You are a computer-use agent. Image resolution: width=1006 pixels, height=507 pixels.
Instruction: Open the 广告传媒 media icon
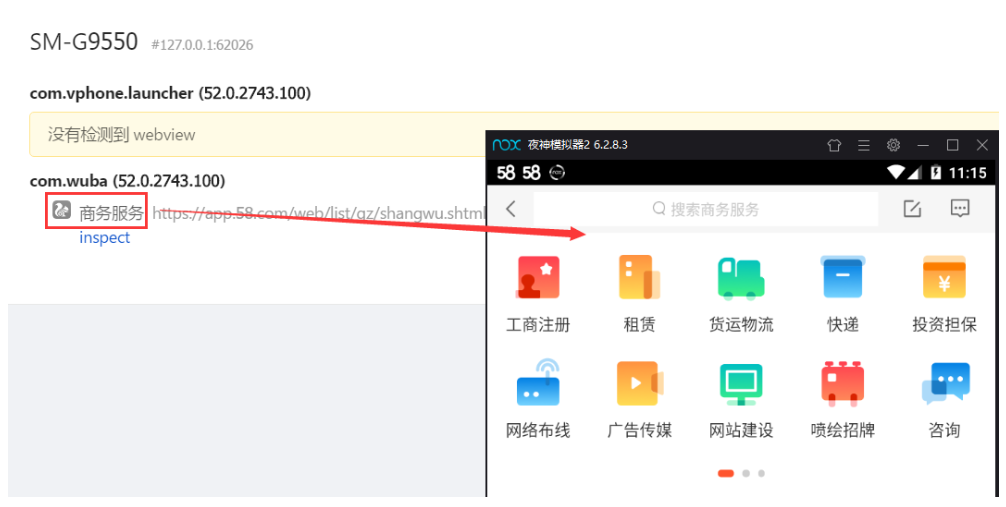coord(639,383)
